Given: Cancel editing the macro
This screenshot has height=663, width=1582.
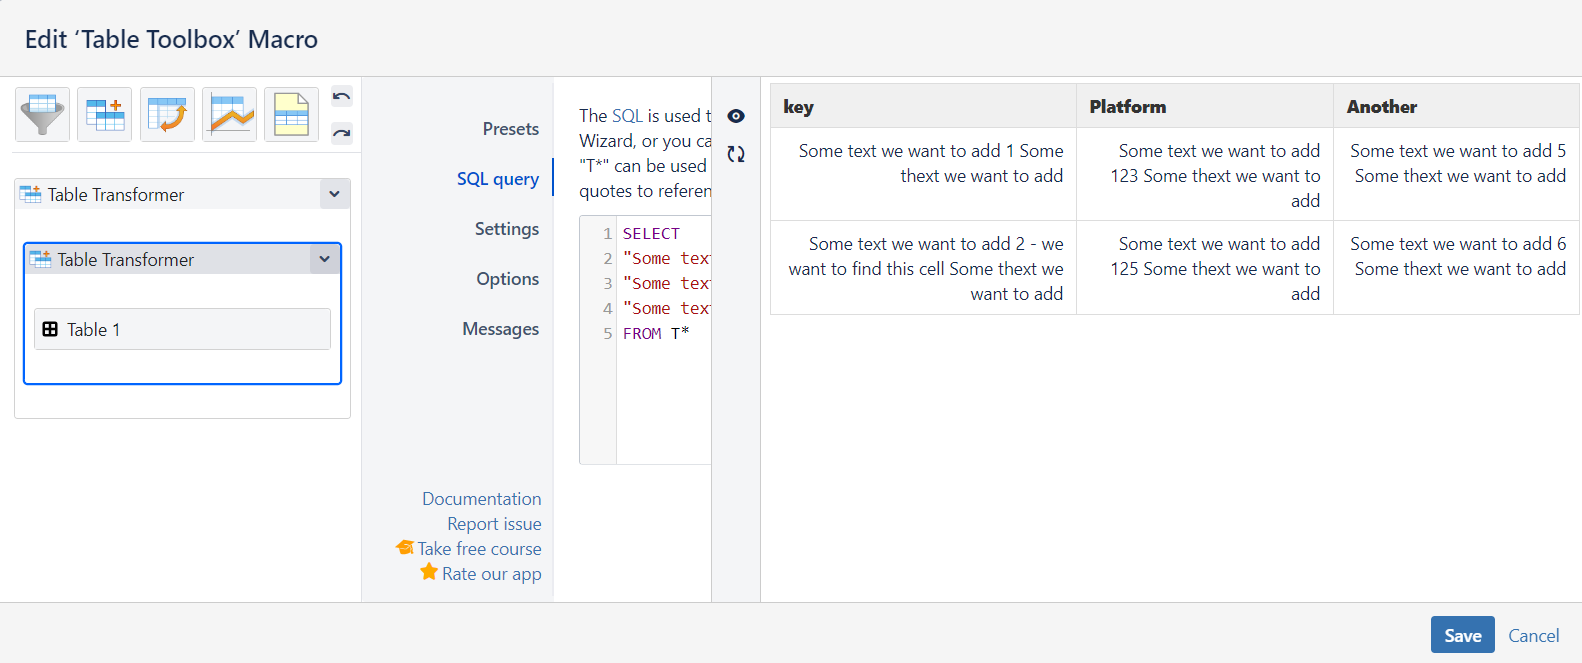Looking at the screenshot, I should coord(1533,635).
